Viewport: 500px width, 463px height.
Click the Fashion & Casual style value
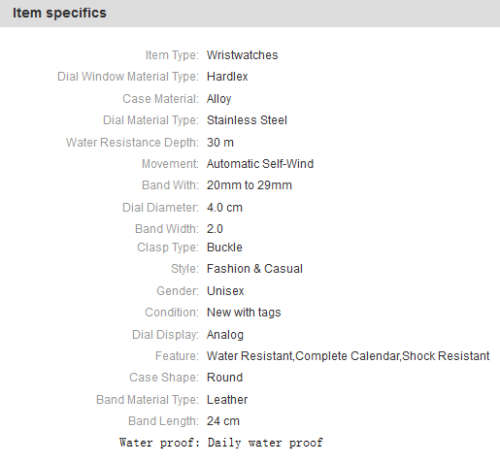(255, 269)
